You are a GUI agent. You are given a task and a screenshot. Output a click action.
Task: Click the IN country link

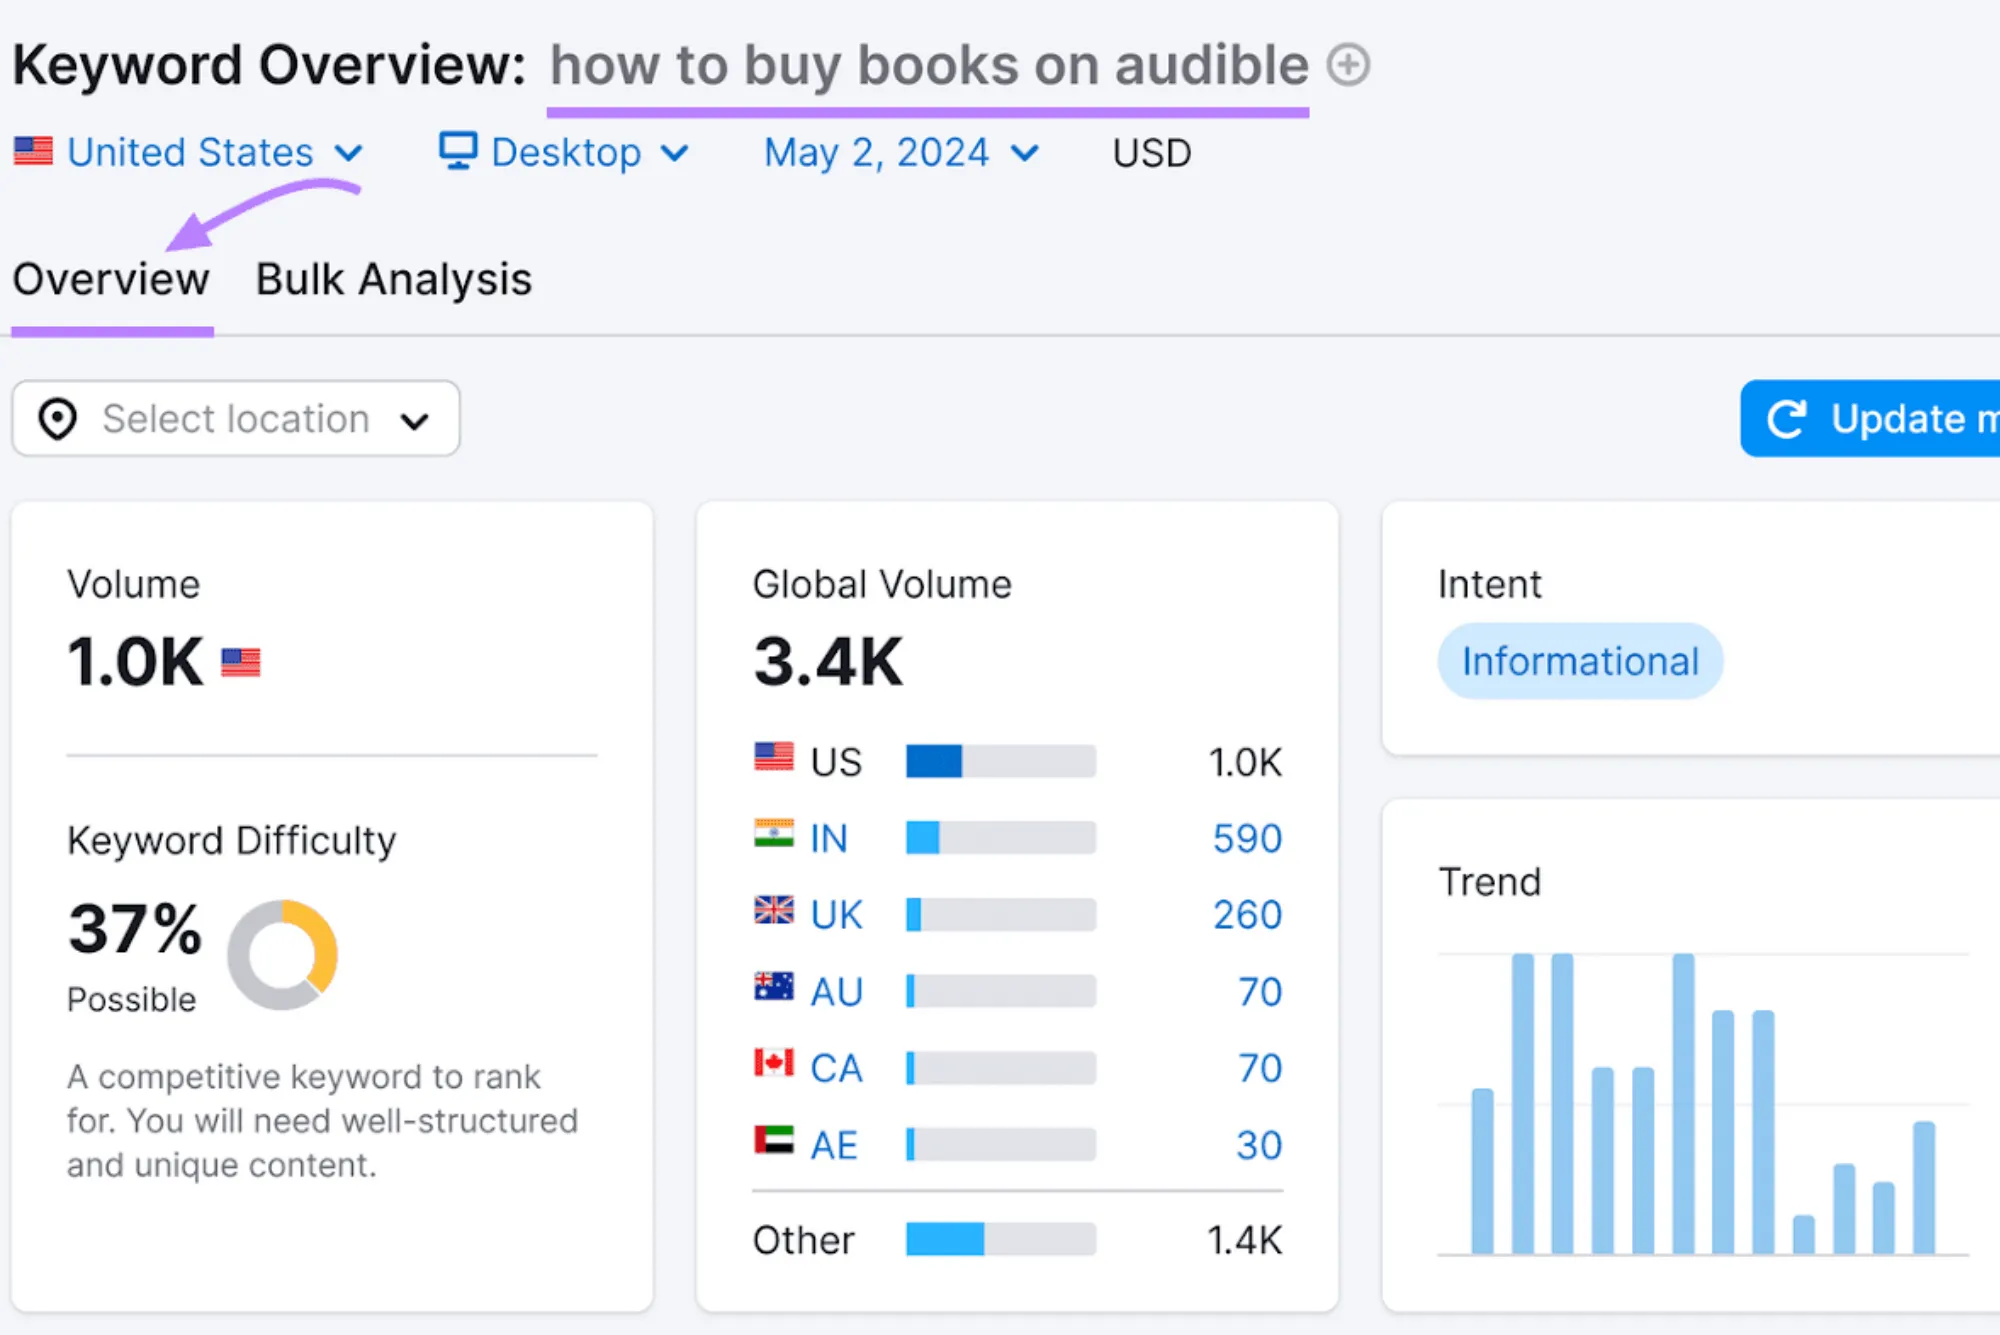tap(829, 838)
